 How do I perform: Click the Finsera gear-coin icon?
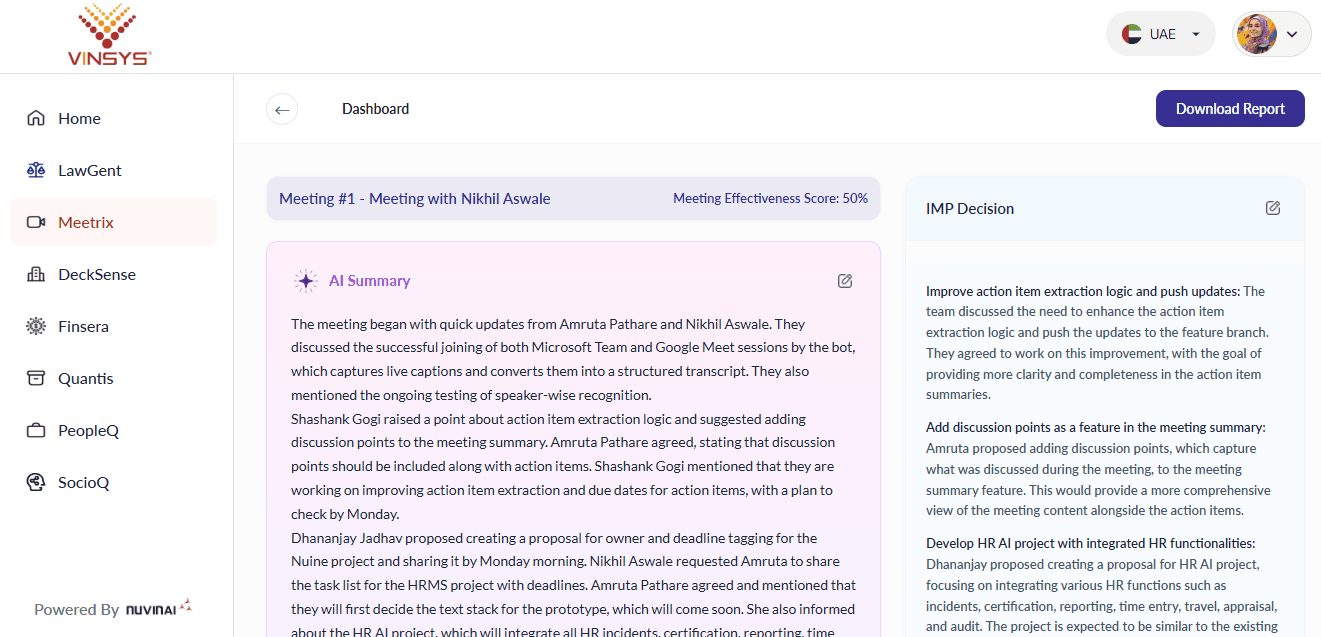[x=36, y=326]
